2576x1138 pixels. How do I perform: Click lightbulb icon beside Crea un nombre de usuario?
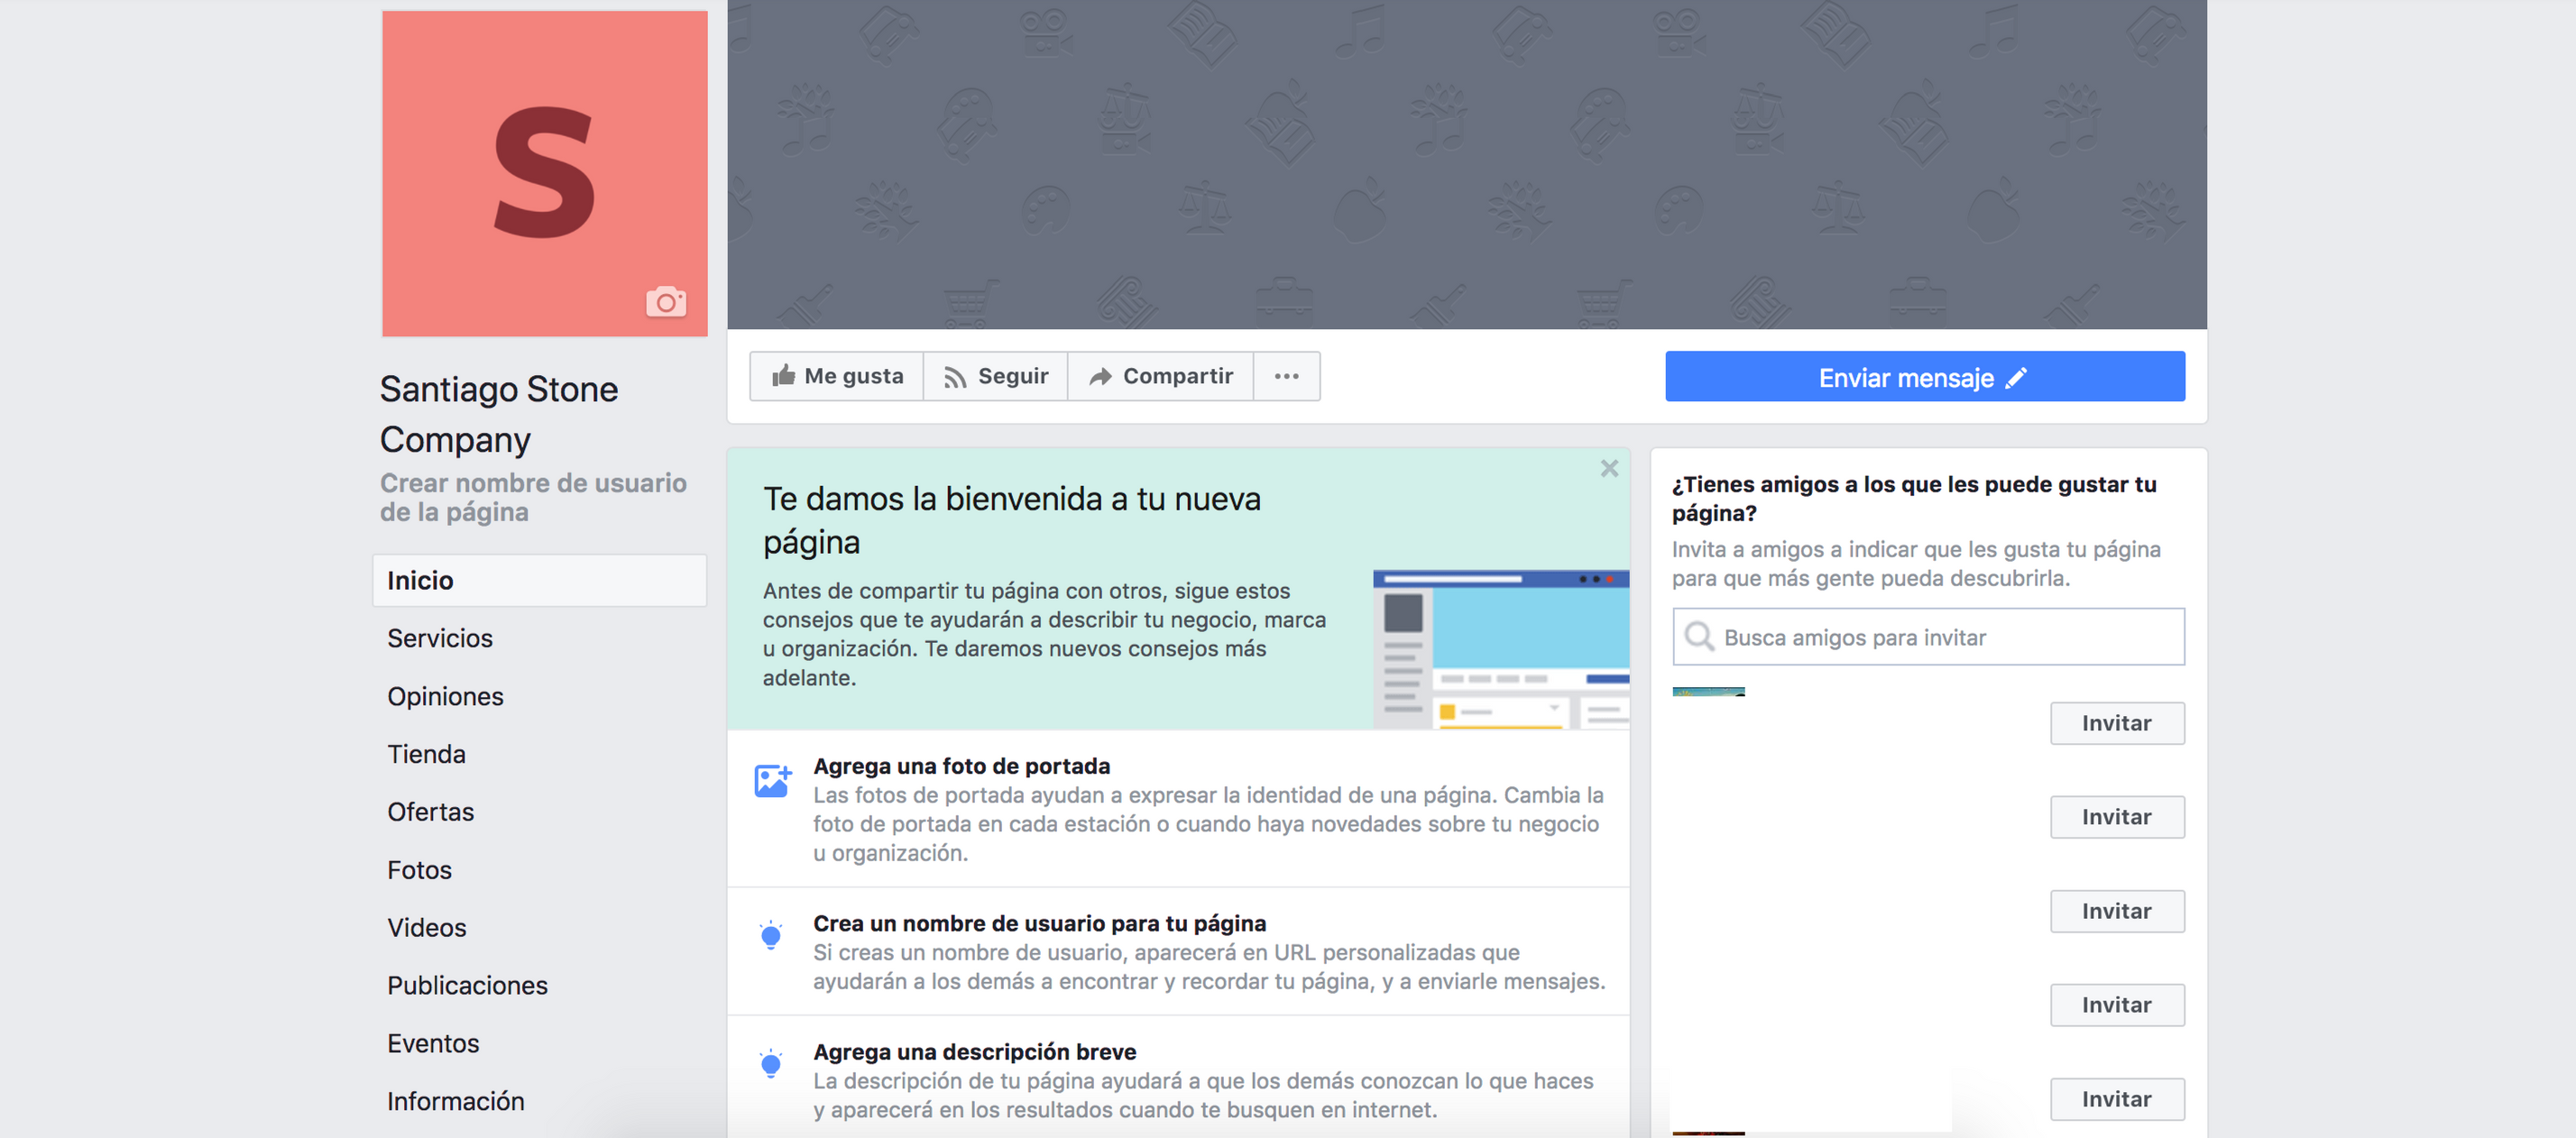tap(770, 935)
